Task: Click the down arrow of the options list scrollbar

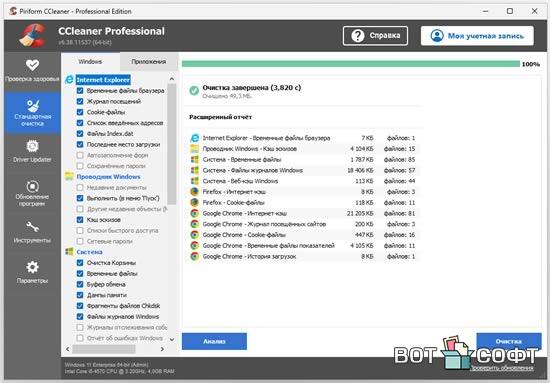Action: pyautogui.click(x=172, y=339)
